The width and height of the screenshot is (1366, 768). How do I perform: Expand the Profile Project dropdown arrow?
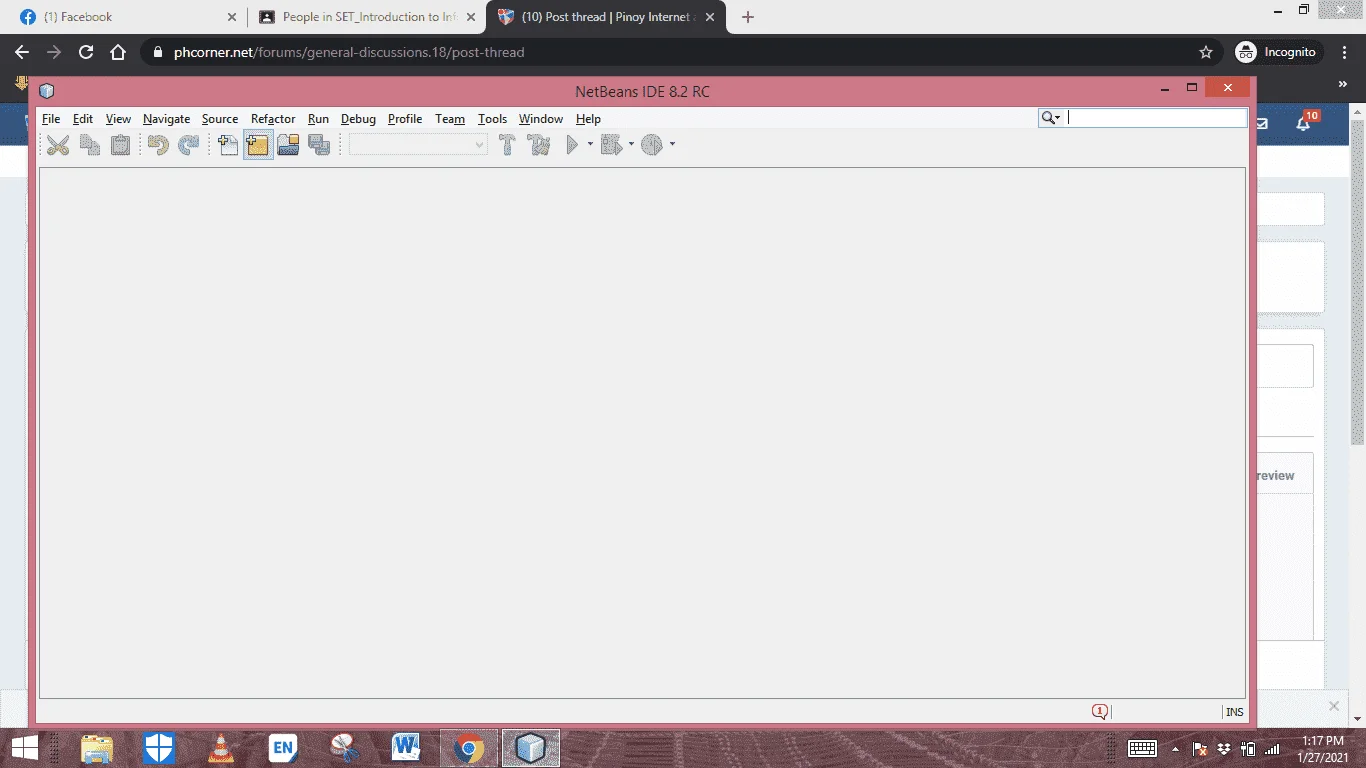click(x=672, y=145)
